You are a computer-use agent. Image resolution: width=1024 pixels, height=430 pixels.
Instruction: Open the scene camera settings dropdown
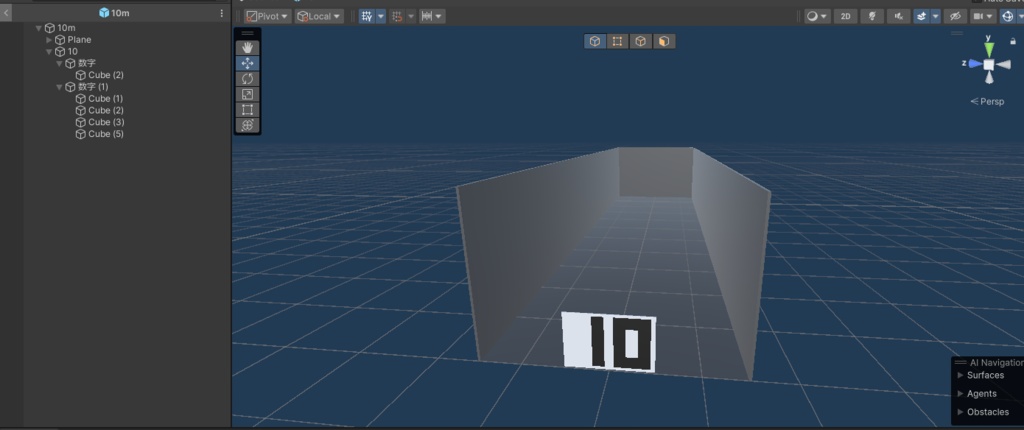[x=983, y=16]
